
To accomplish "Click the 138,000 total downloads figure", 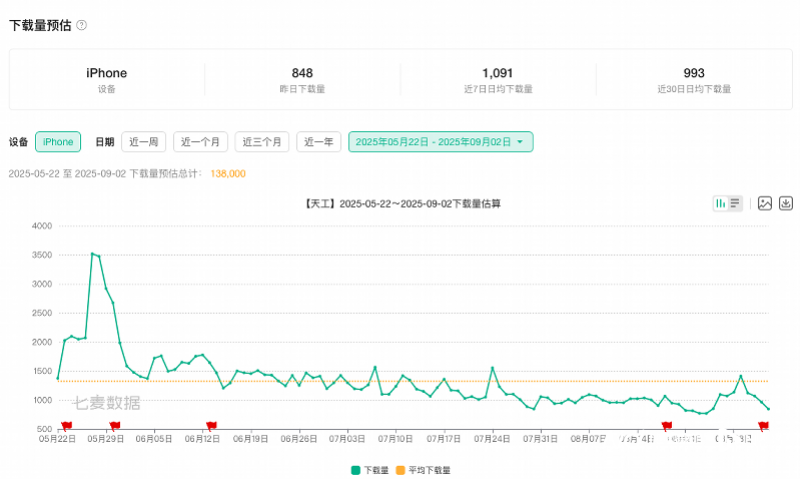I will click(x=228, y=173).
